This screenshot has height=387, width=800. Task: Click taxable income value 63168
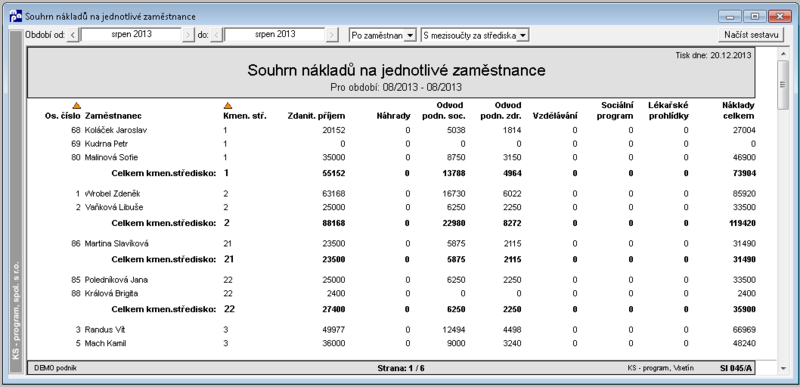[x=334, y=194]
